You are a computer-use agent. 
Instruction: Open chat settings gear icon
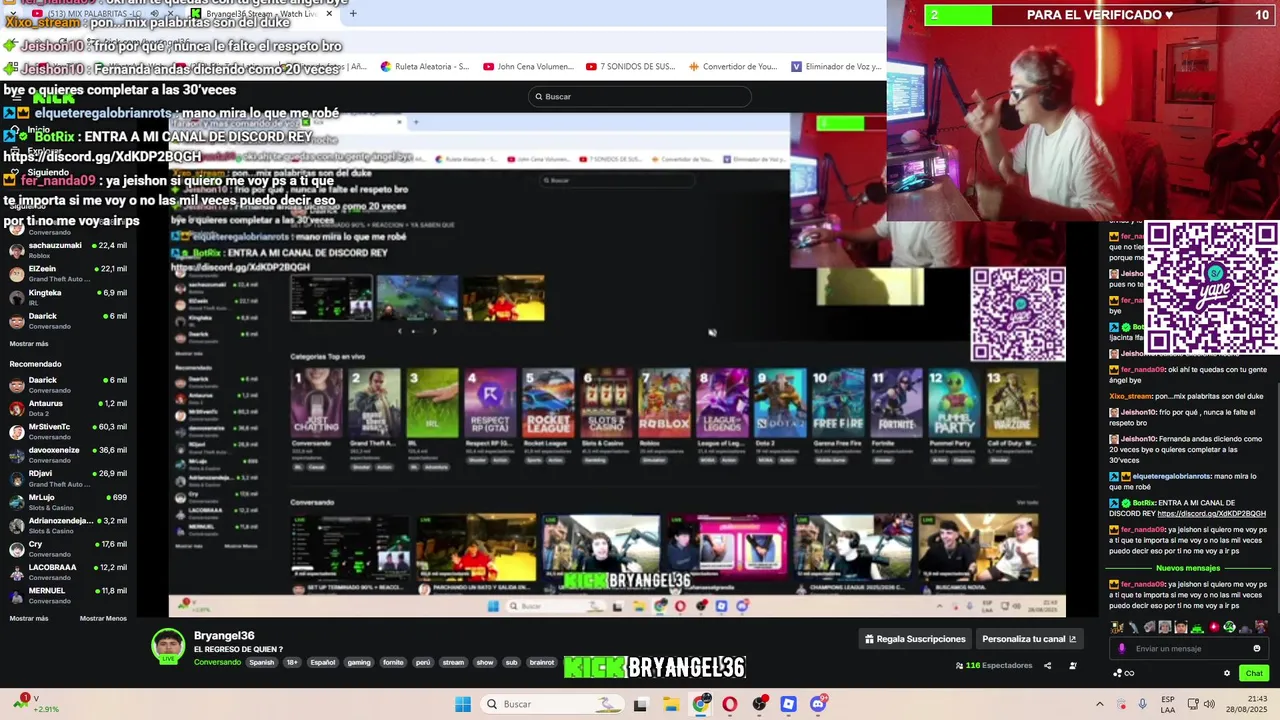click(1227, 673)
